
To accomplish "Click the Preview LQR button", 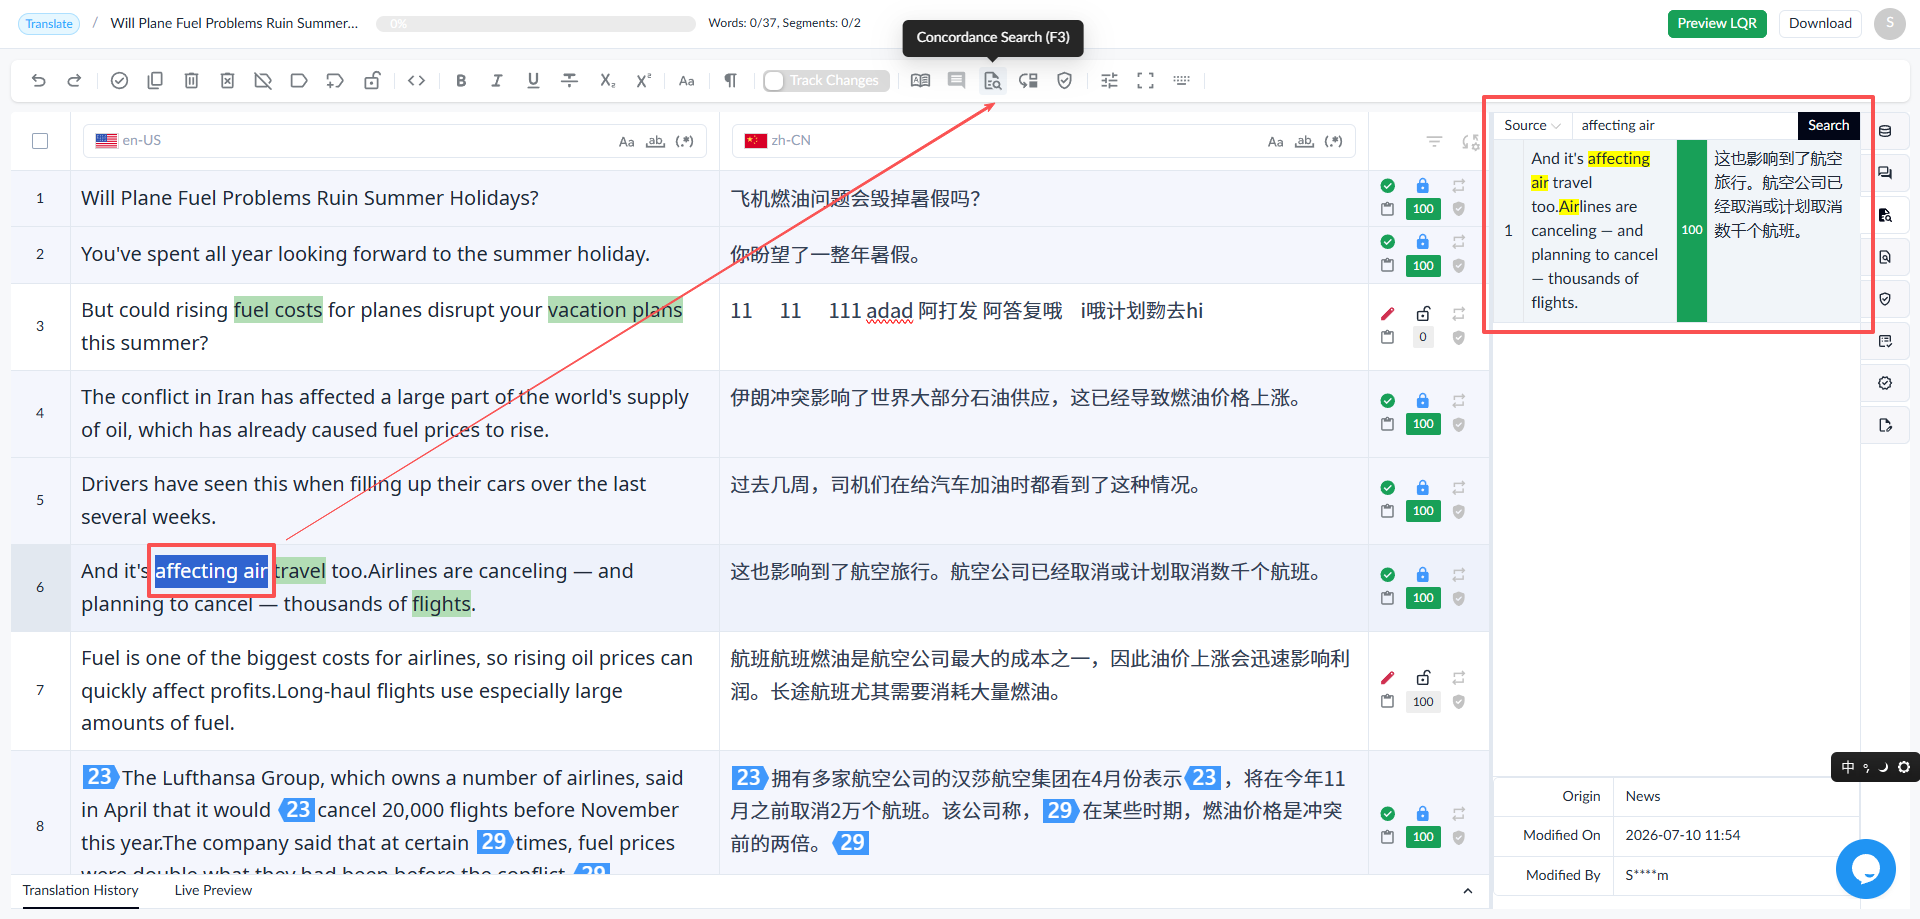I will point(1717,24).
